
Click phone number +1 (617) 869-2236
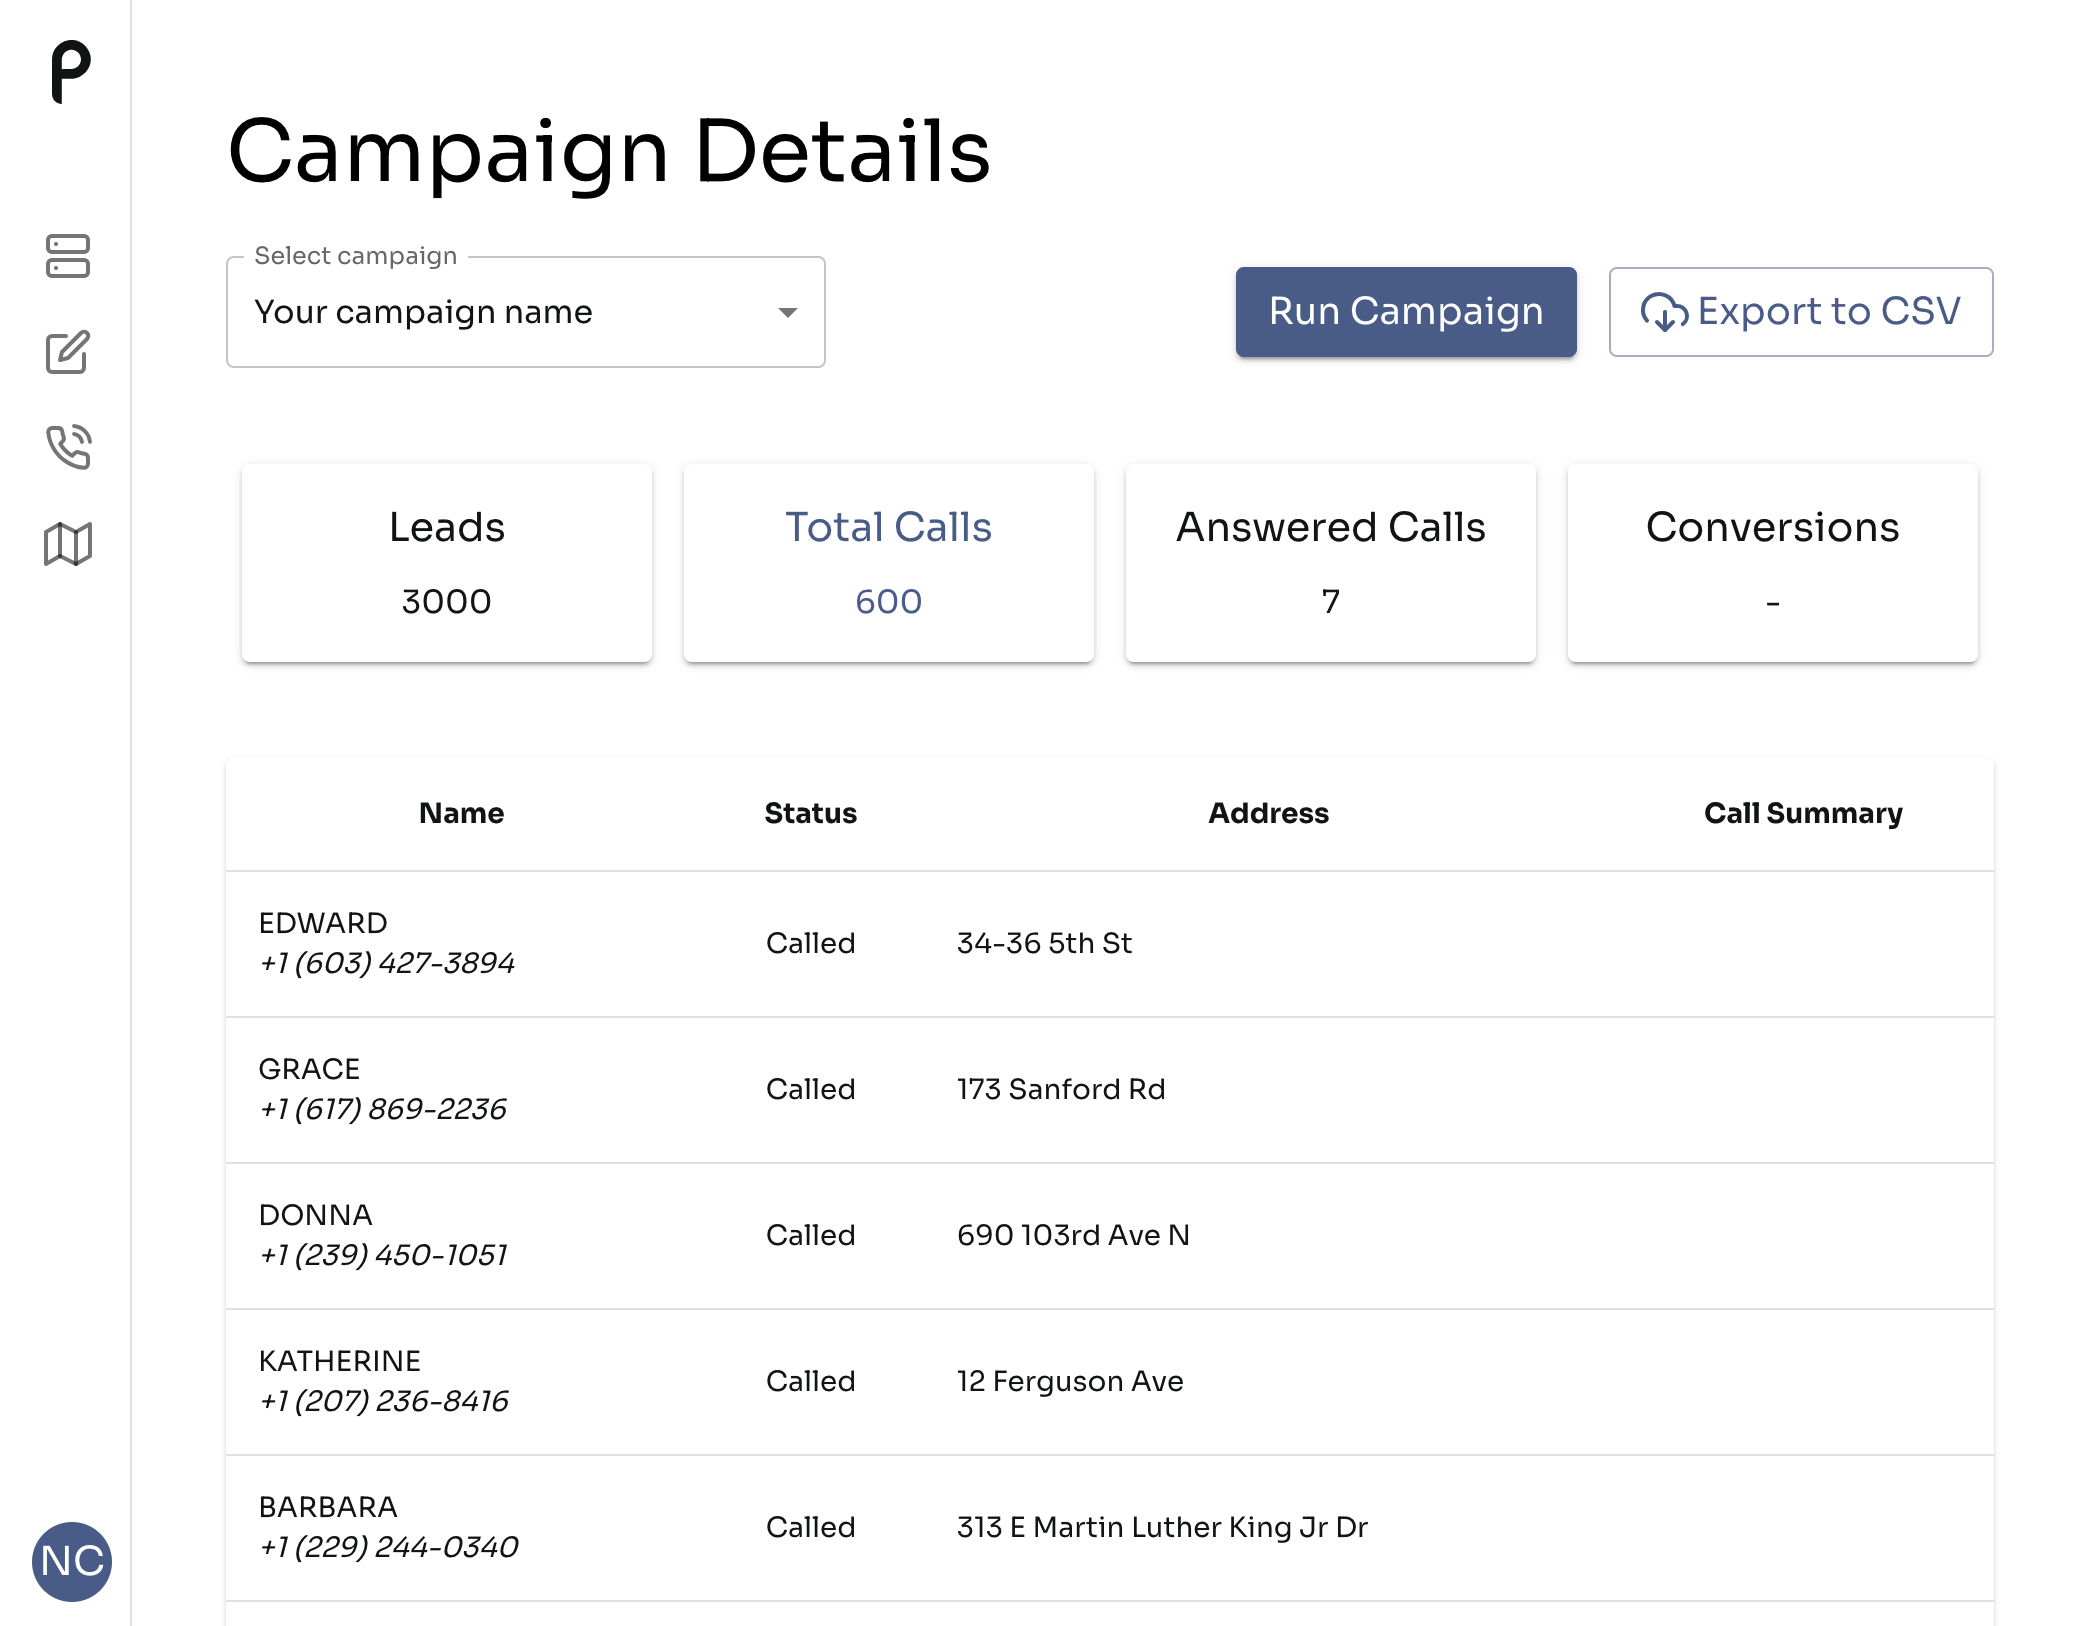[x=383, y=1108]
